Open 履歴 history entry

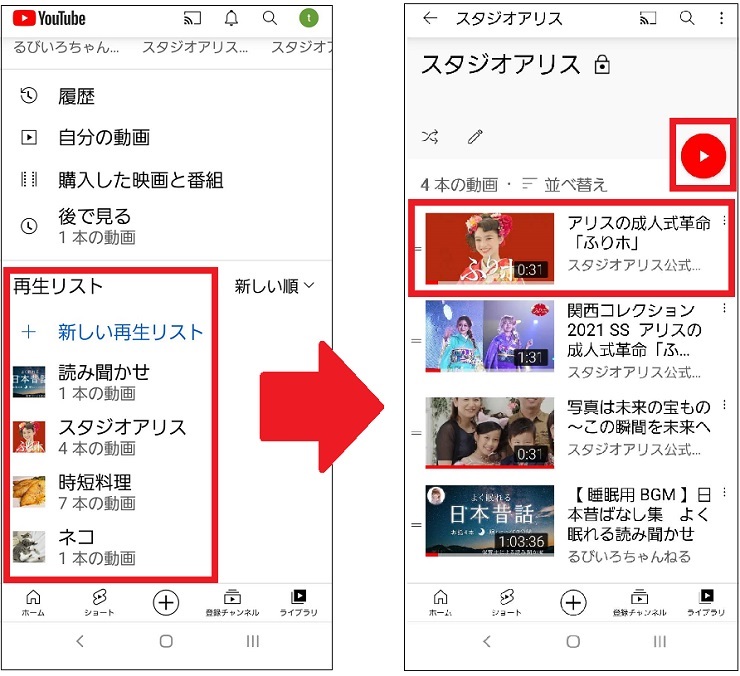pos(168,96)
